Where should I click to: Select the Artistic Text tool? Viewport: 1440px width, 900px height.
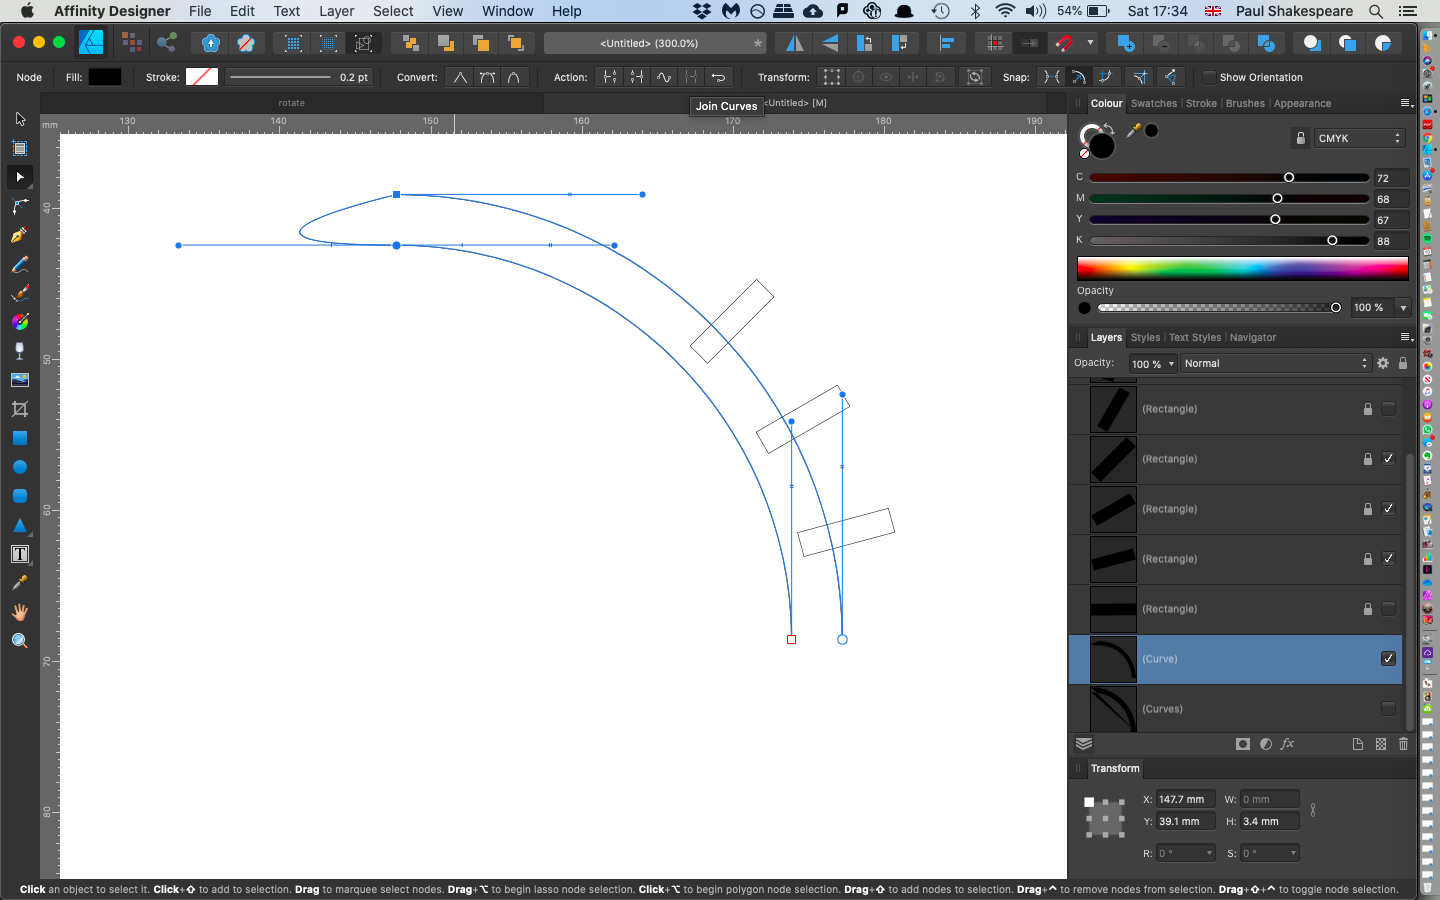pos(20,554)
